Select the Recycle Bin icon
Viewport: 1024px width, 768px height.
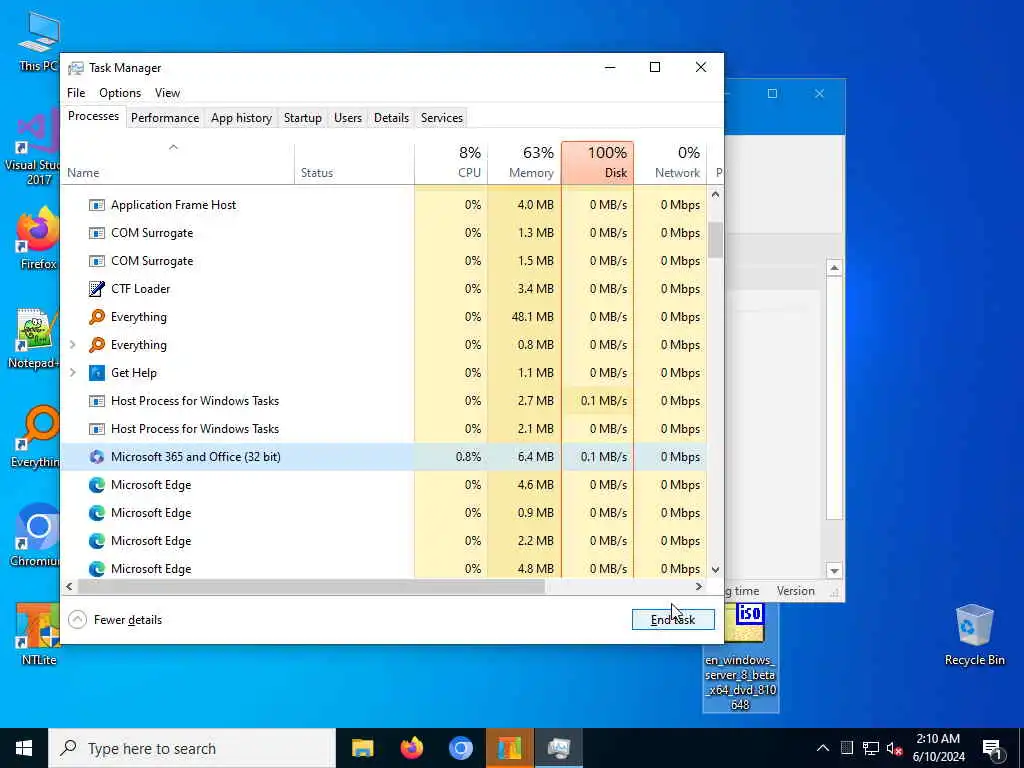coord(974,635)
